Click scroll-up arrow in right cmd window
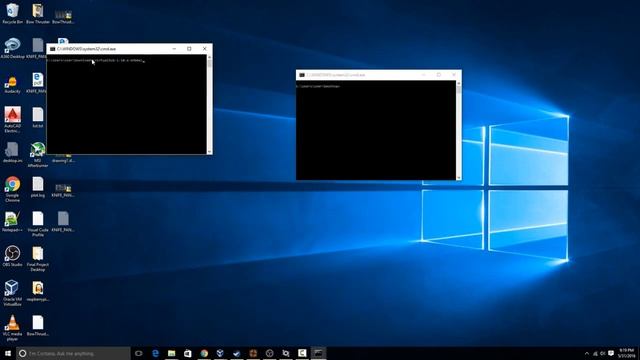The width and height of the screenshot is (640, 360). click(459, 83)
